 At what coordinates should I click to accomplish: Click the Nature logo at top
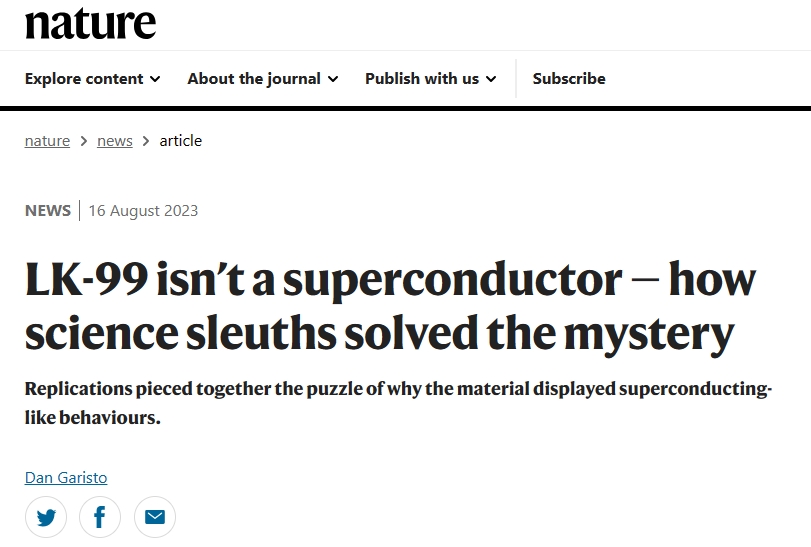(91, 23)
